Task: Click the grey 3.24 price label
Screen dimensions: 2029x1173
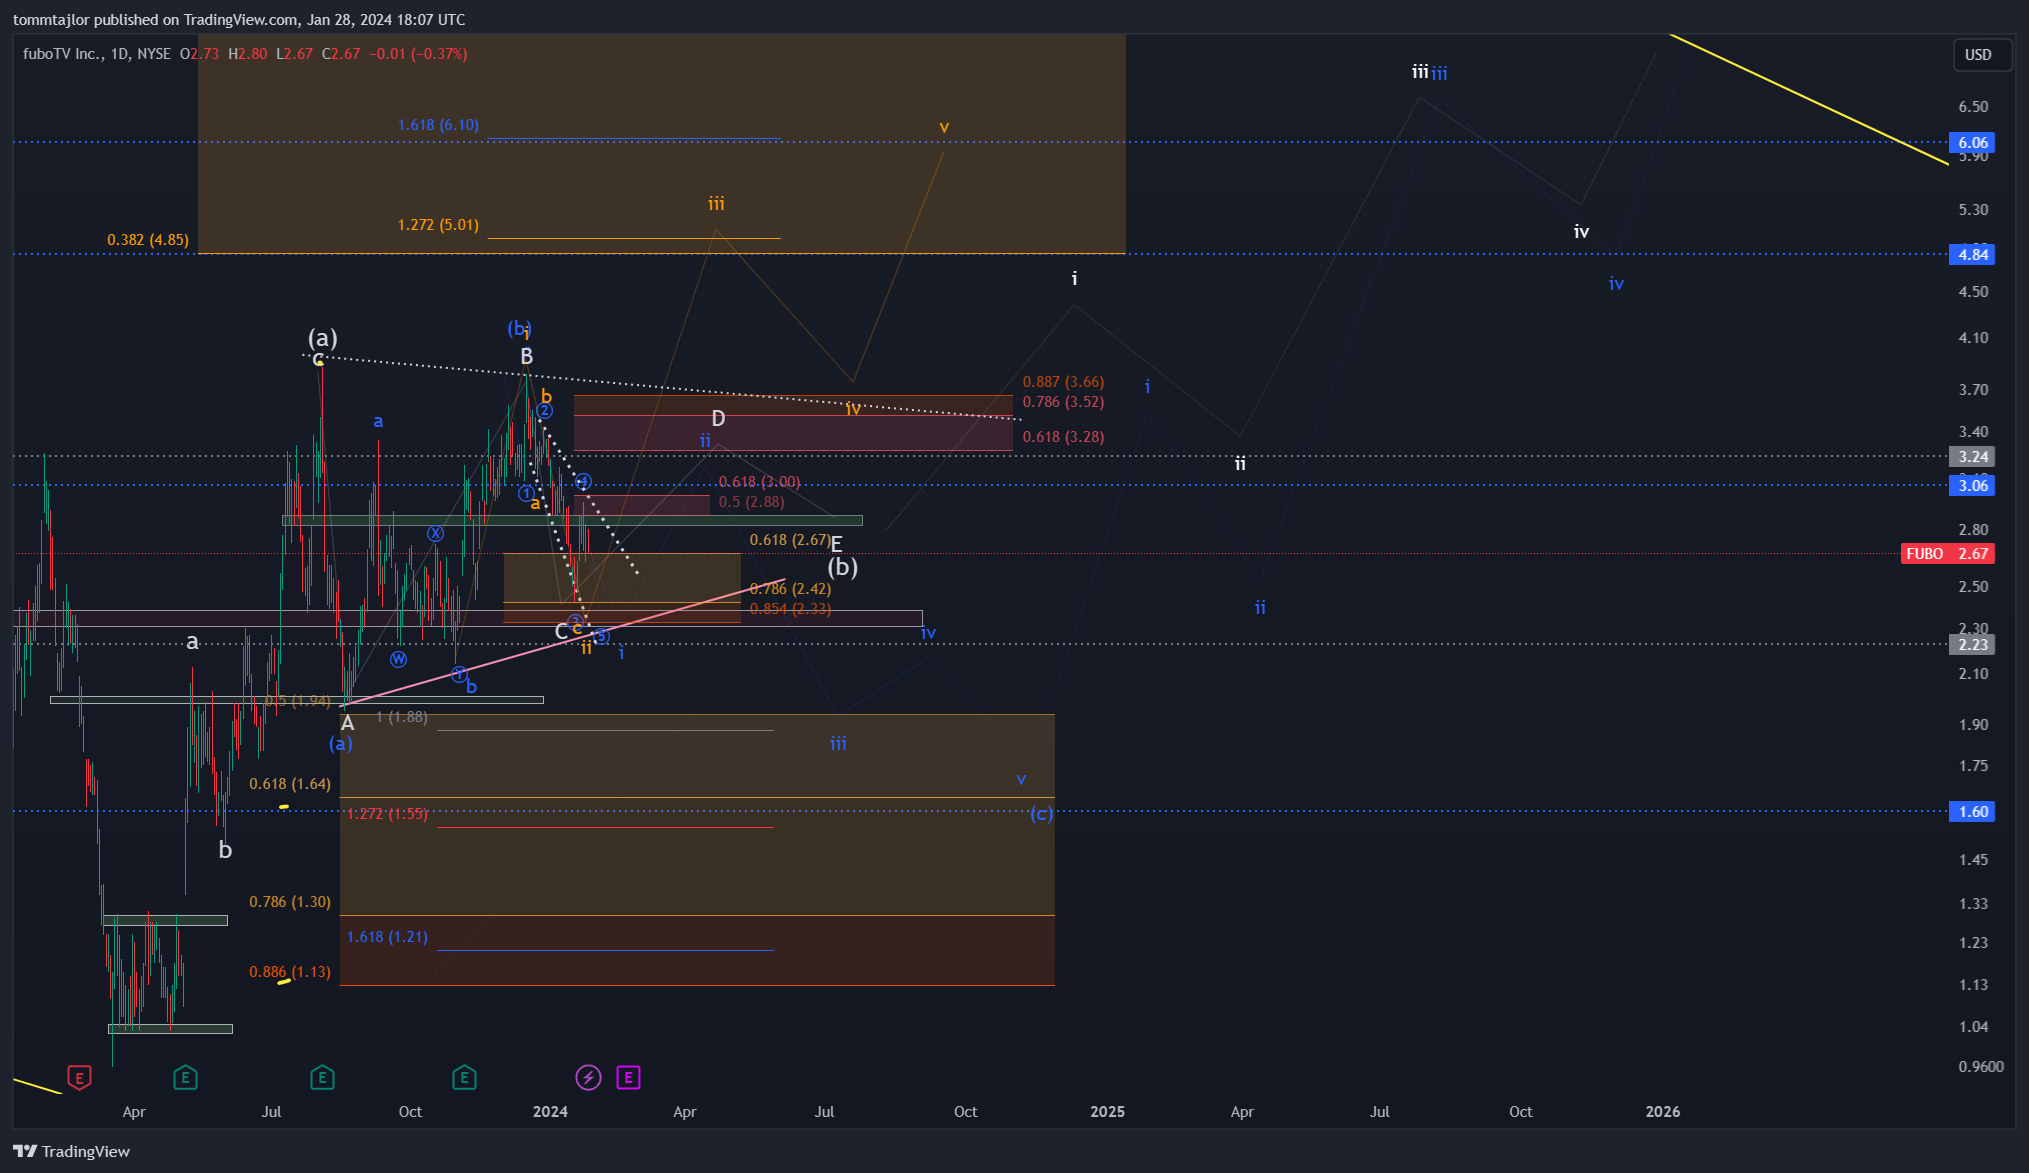Action: point(1972,456)
